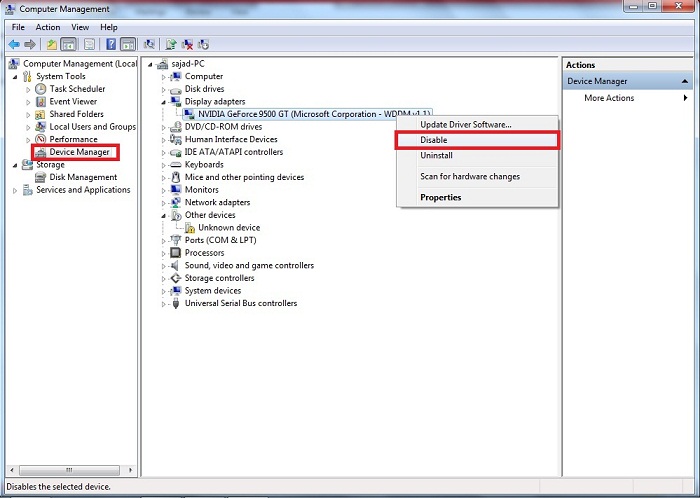Toggle the Show/Hide Action Pane toolbar icon
This screenshot has width=700, height=498.
coord(128,44)
